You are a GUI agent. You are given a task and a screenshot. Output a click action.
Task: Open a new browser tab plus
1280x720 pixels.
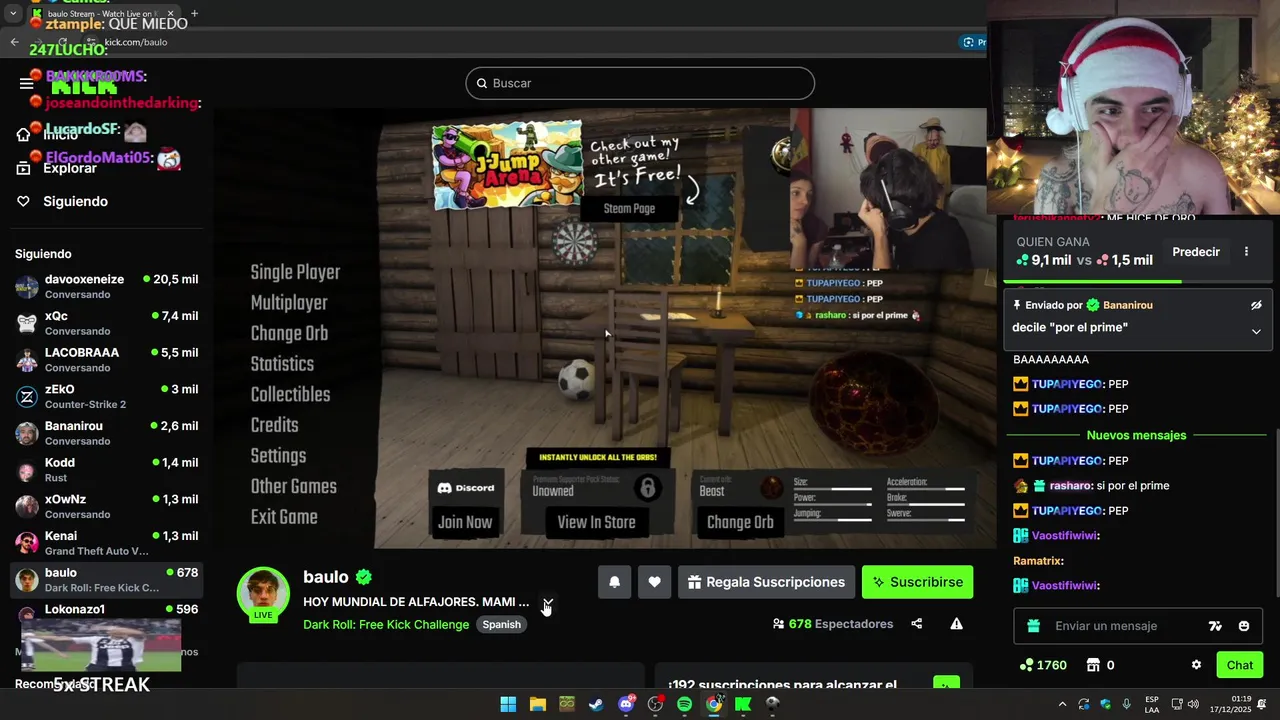click(x=194, y=14)
